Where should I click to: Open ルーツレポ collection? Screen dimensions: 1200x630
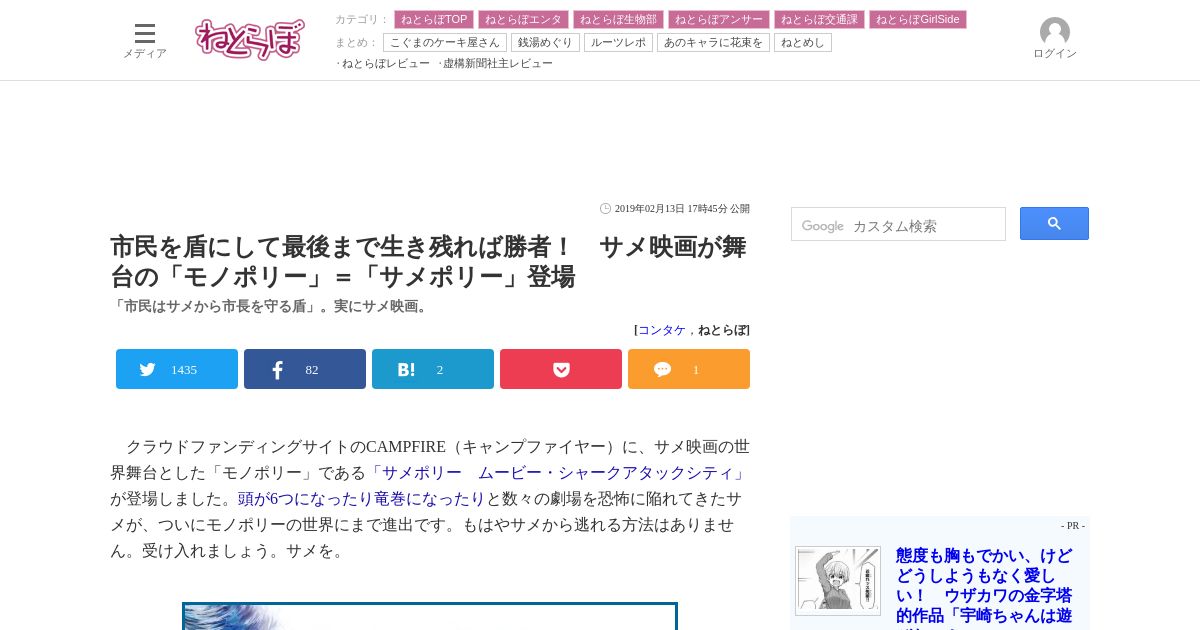[618, 42]
